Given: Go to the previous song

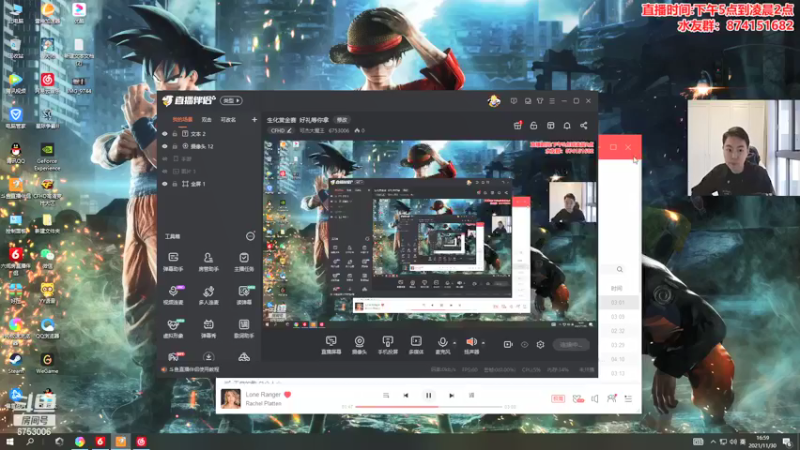Looking at the screenshot, I should [406, 395].
